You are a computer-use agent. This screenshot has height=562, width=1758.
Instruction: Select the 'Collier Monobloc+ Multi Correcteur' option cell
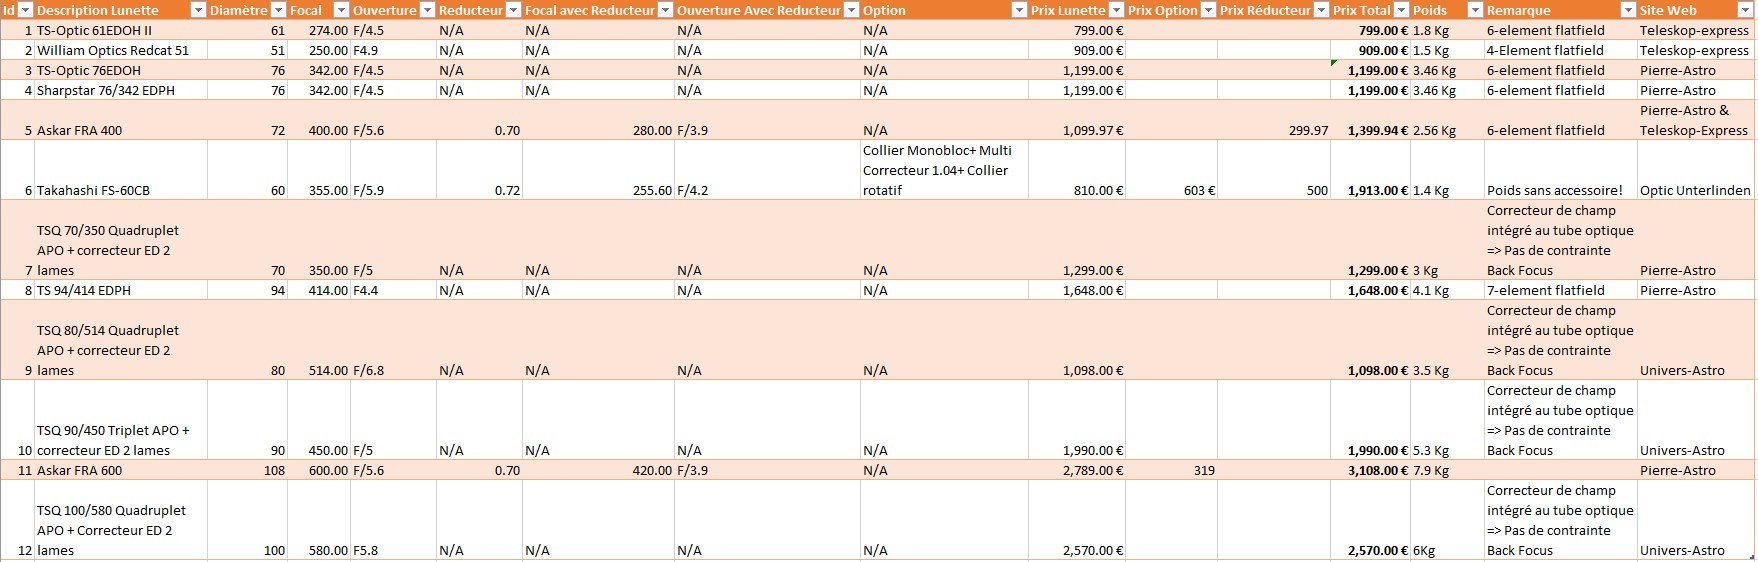pos(944,170)
